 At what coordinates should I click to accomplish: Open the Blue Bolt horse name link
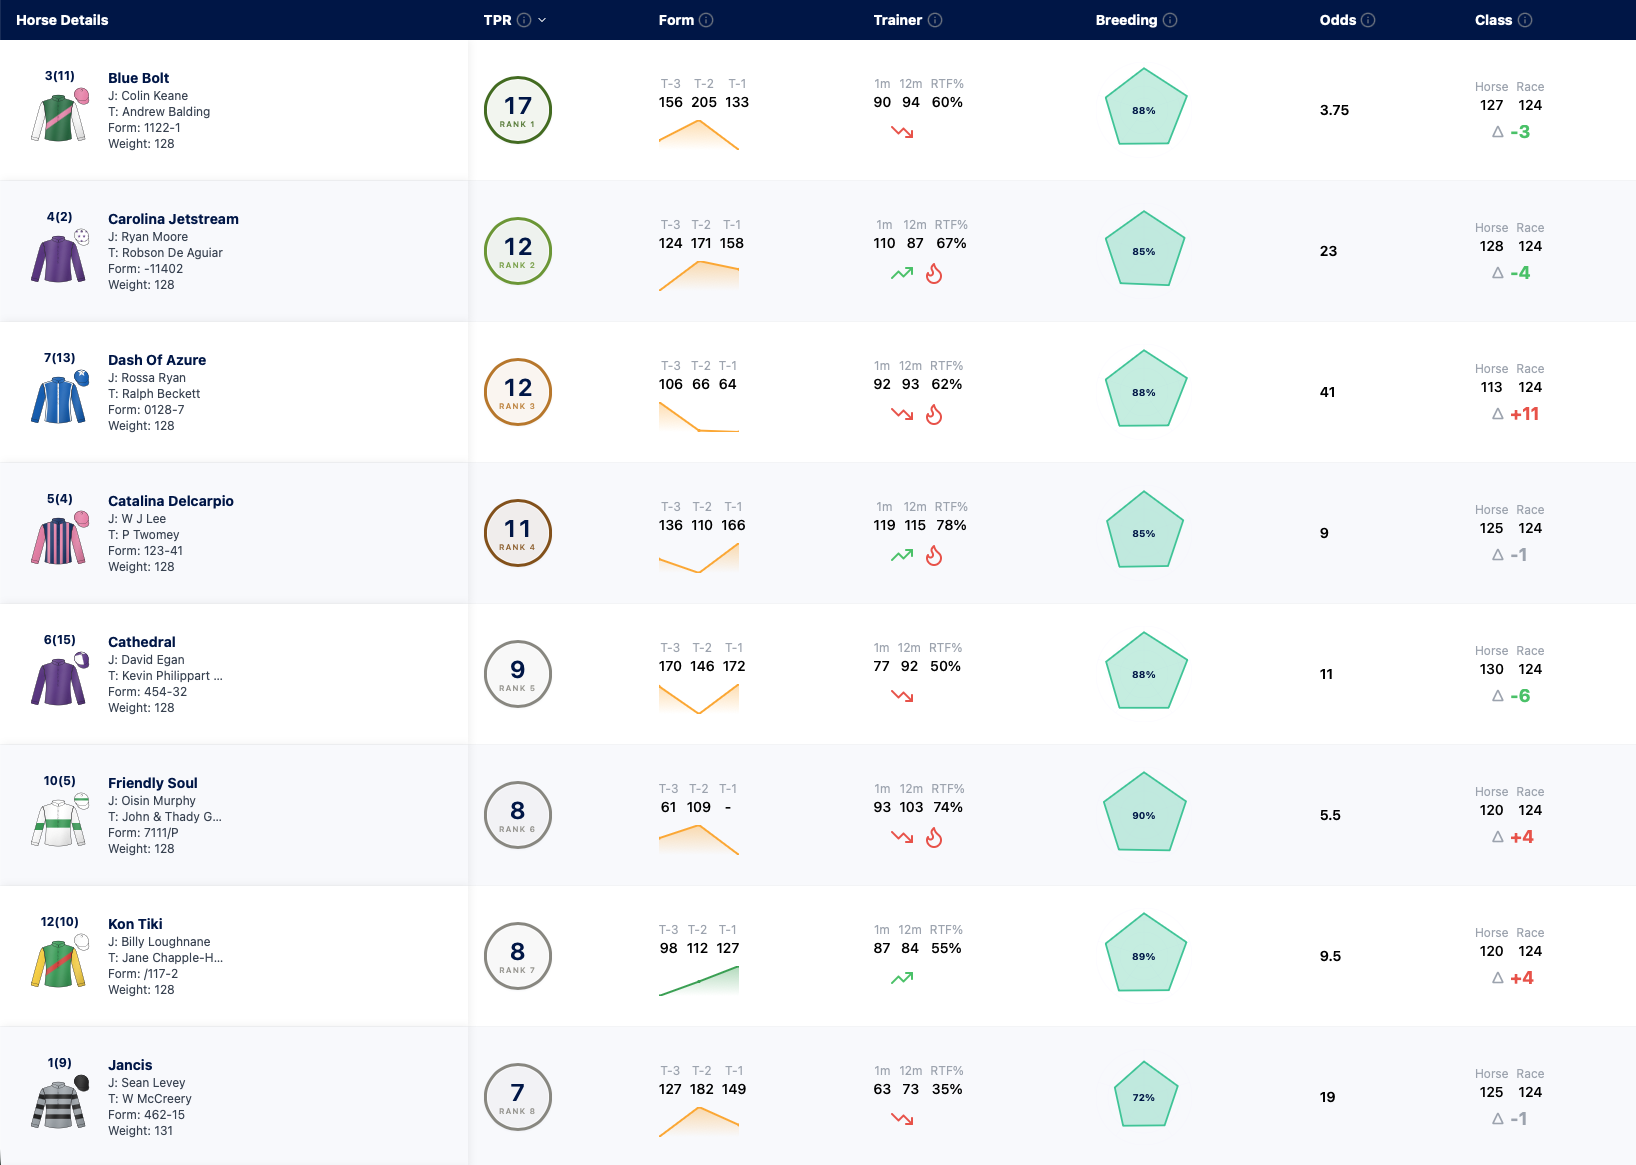pos(138,78)
